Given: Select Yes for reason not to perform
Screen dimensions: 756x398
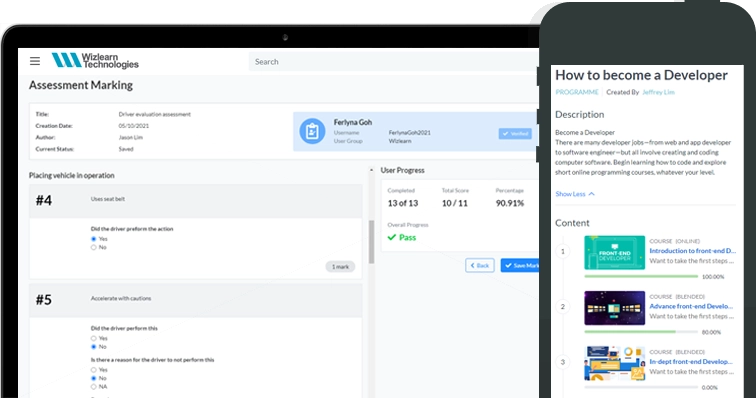Looking at the screenshot, I should tap(94, 370).
